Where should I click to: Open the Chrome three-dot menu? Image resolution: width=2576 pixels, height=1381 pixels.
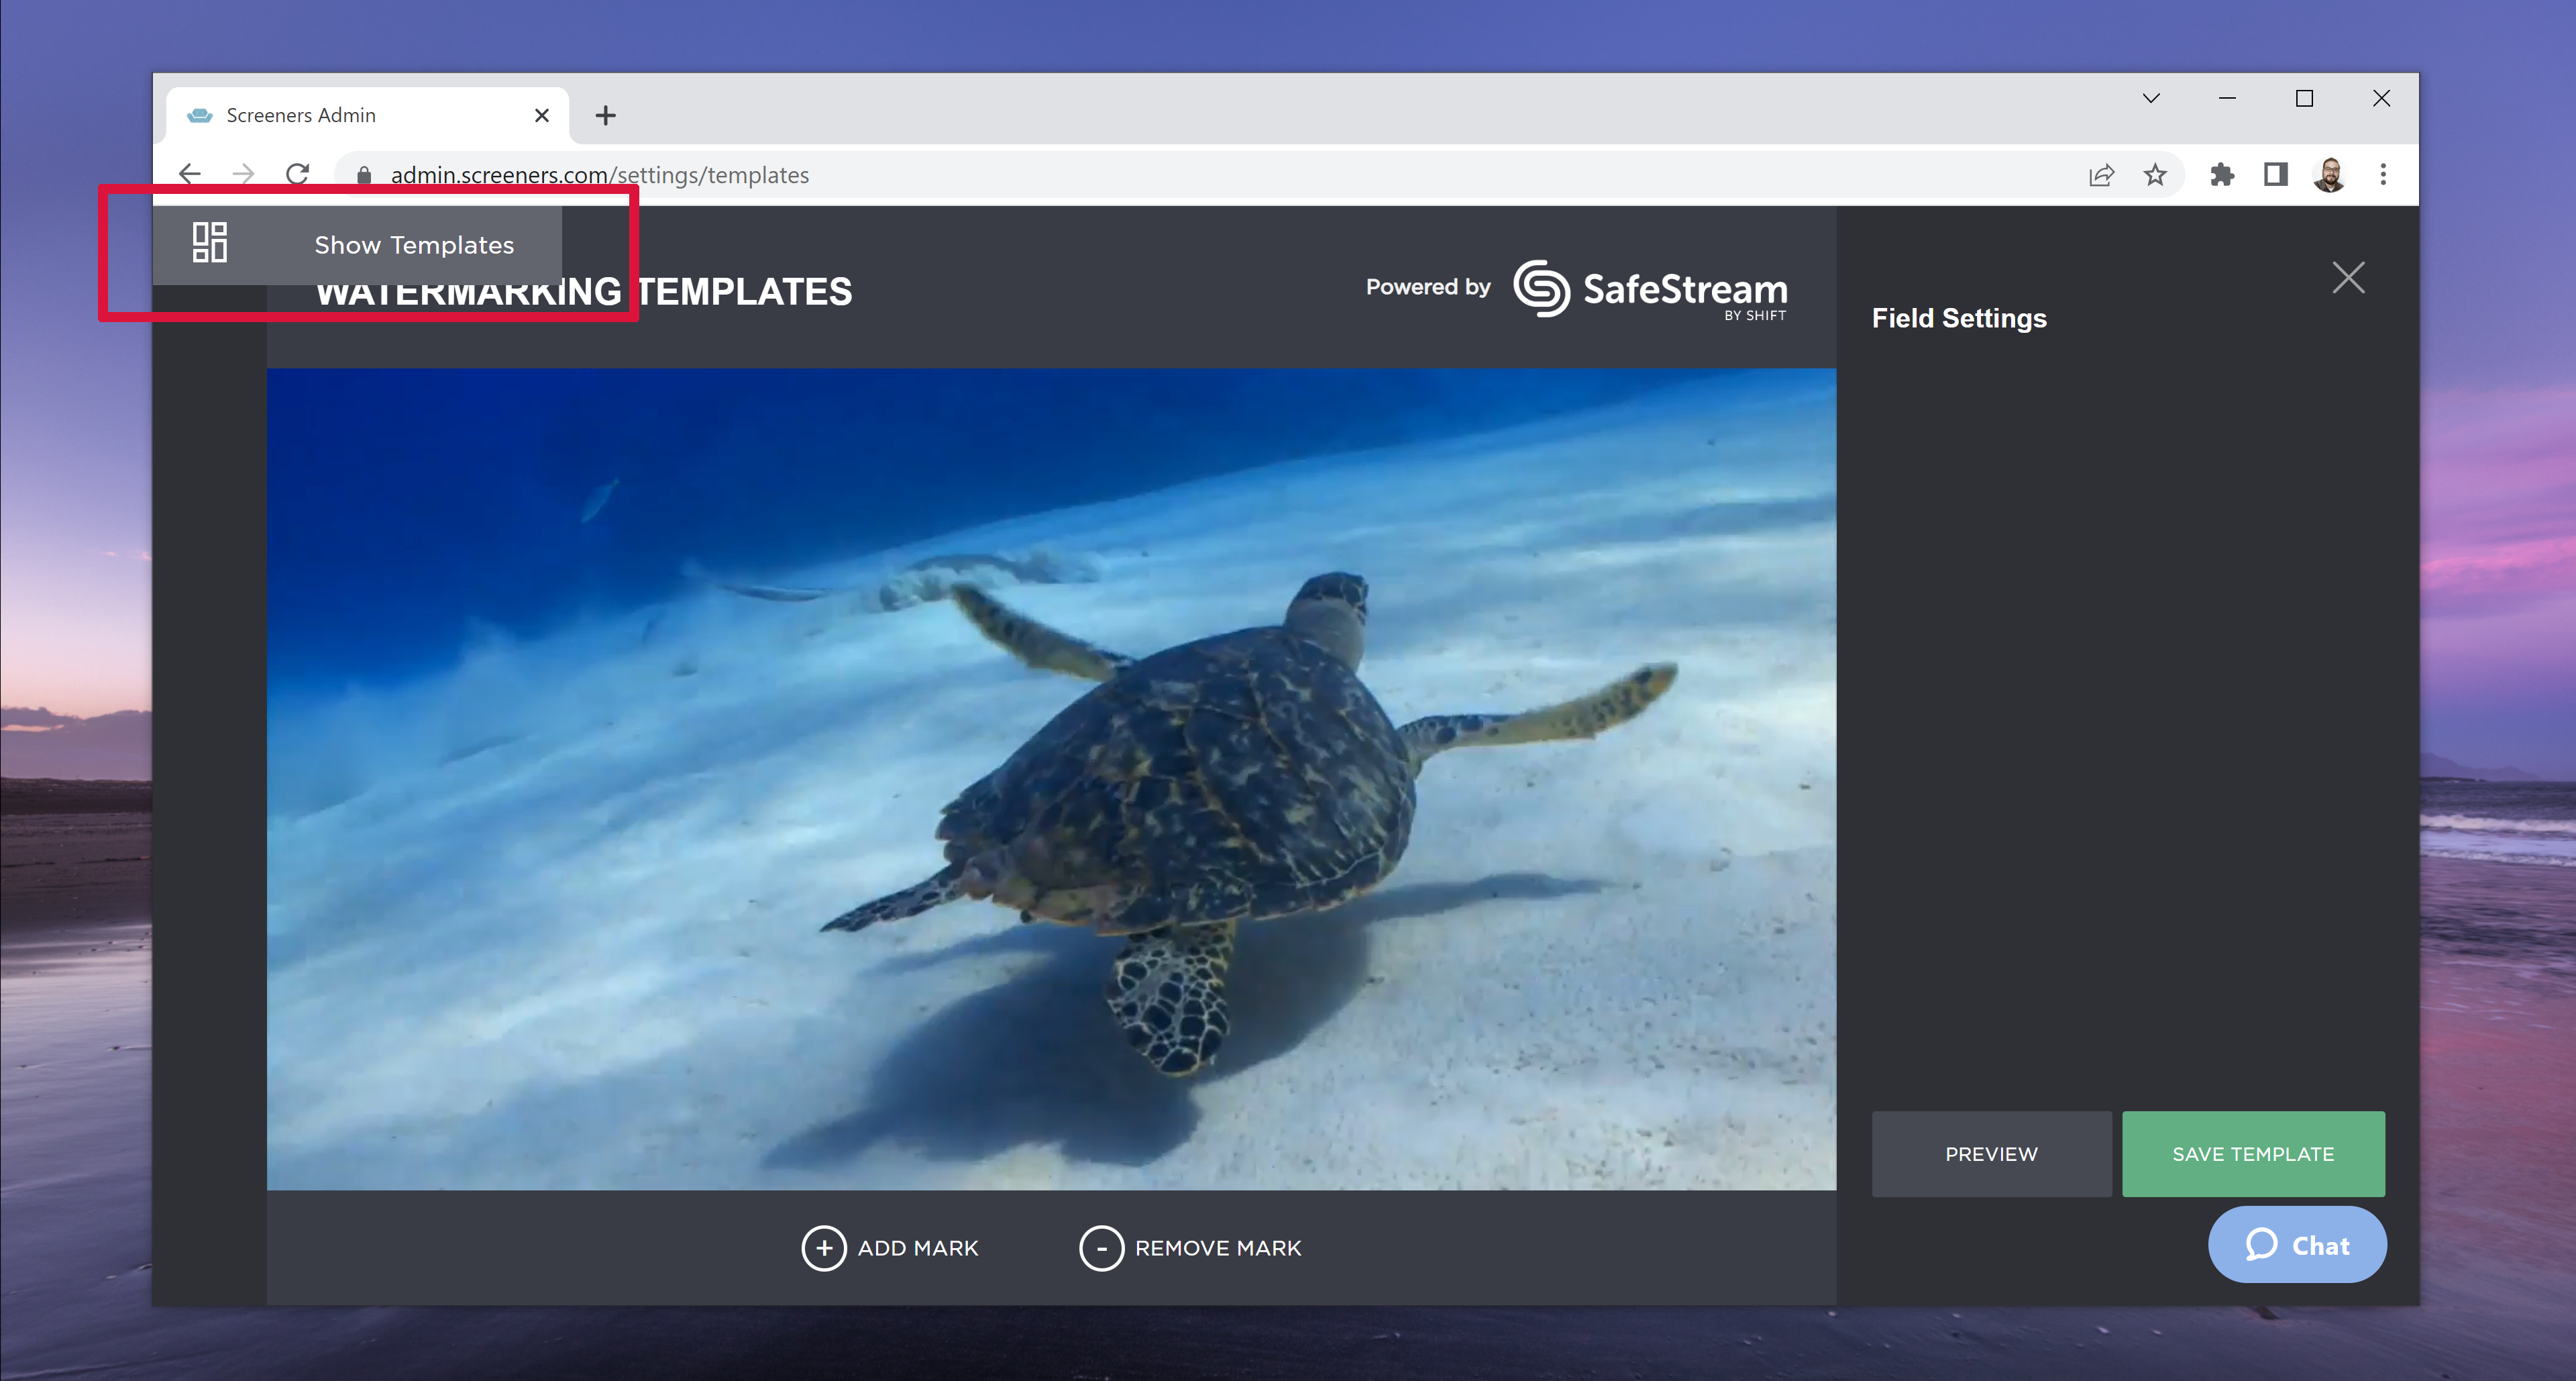tap(2383, 175)
